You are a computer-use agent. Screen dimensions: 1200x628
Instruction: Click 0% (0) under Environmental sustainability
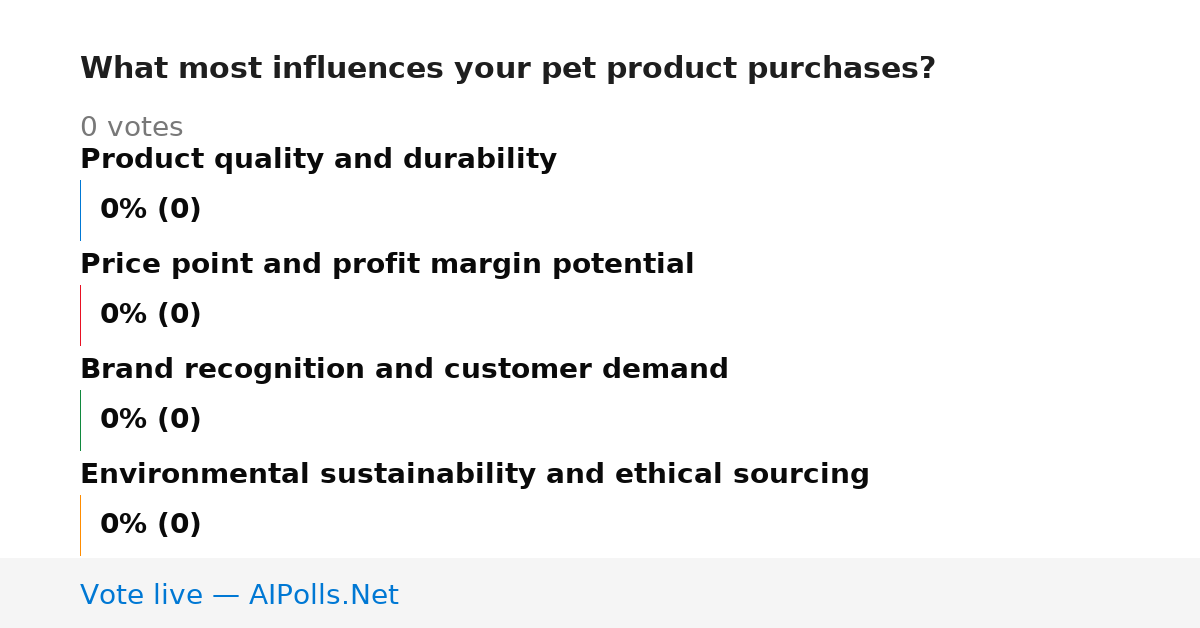151,525
